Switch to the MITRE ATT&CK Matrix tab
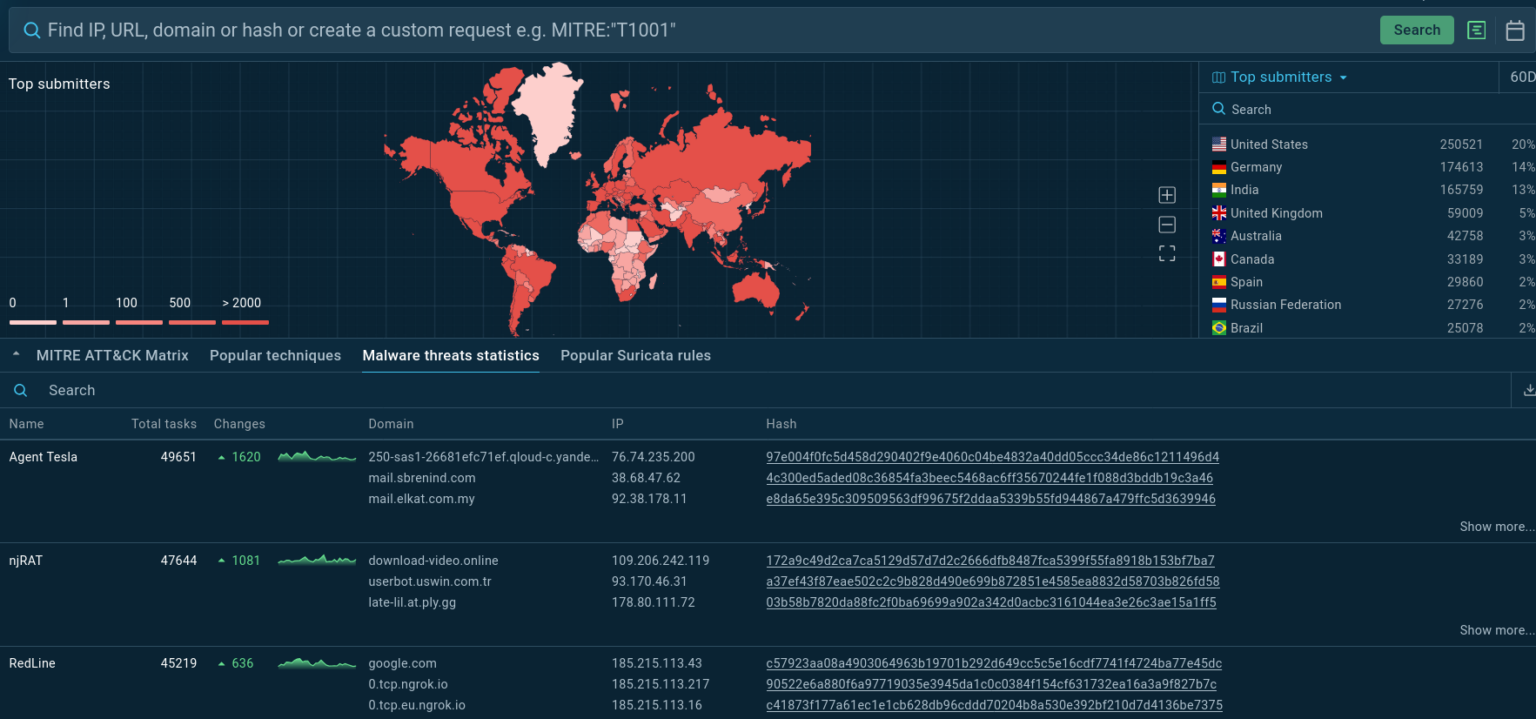Image resolution: width=1536 pixels, height=719 pixels. 112,355
